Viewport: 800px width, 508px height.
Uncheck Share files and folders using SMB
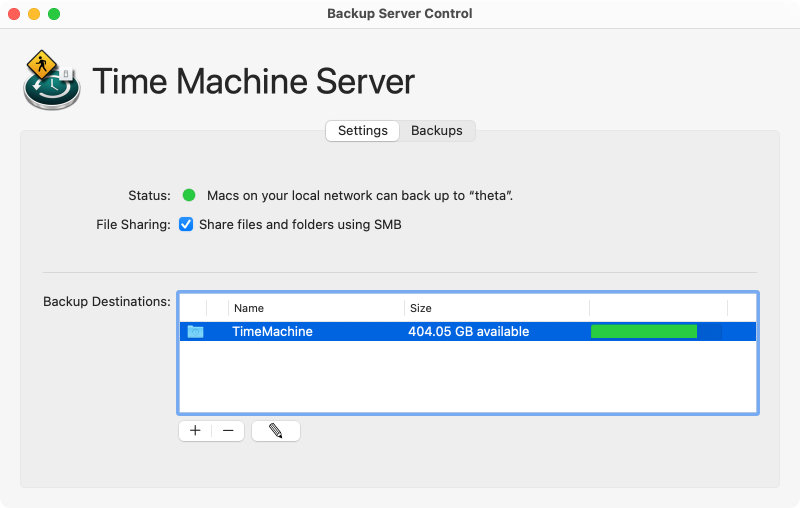(186, 224)
